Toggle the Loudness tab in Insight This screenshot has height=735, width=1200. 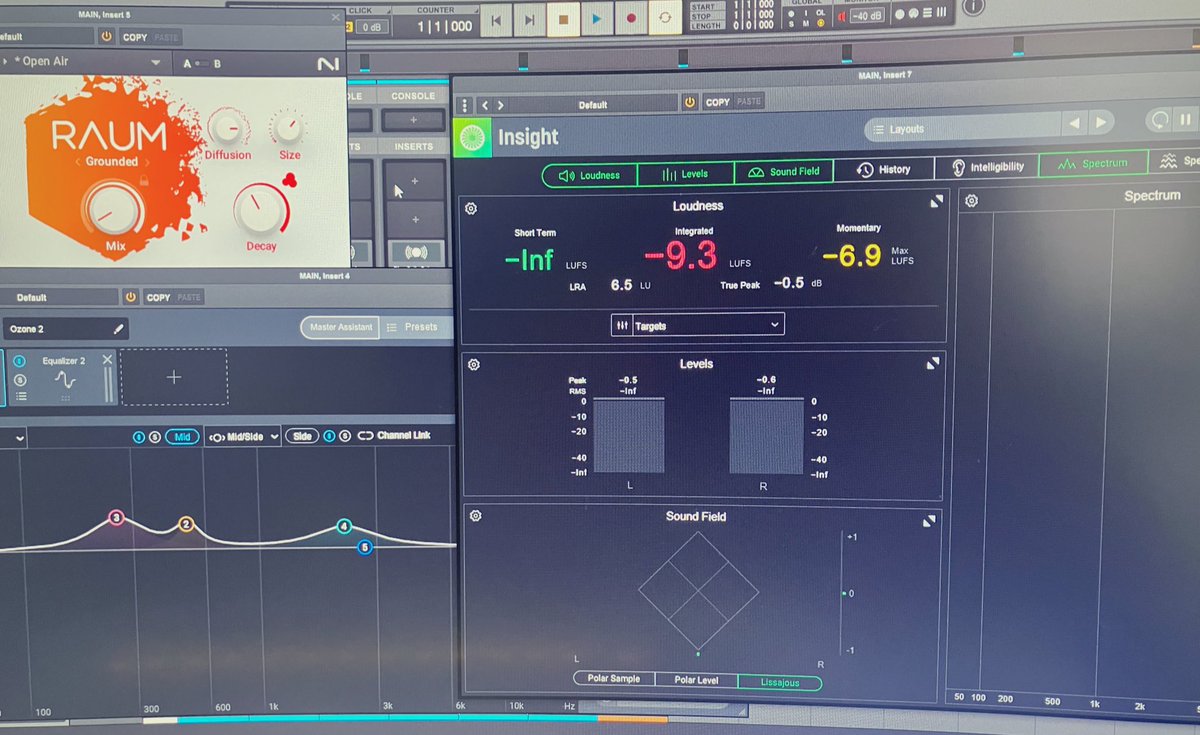[589, 175]
